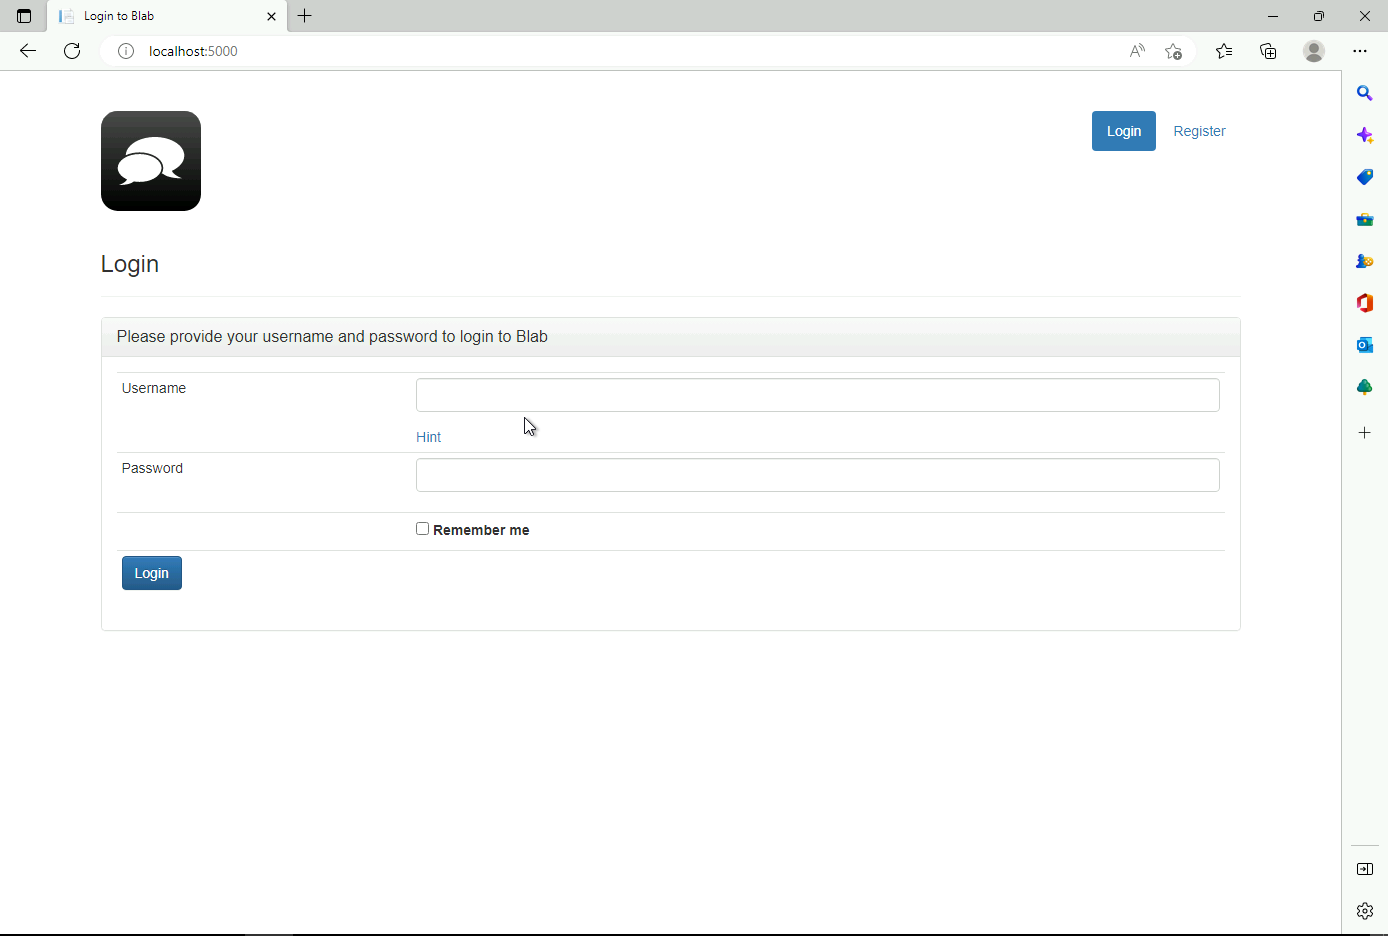This screenshot has height=936, width=1388.
Task: Open the Shopping tag sidebar icon
Action: [x=1365, y=177]
